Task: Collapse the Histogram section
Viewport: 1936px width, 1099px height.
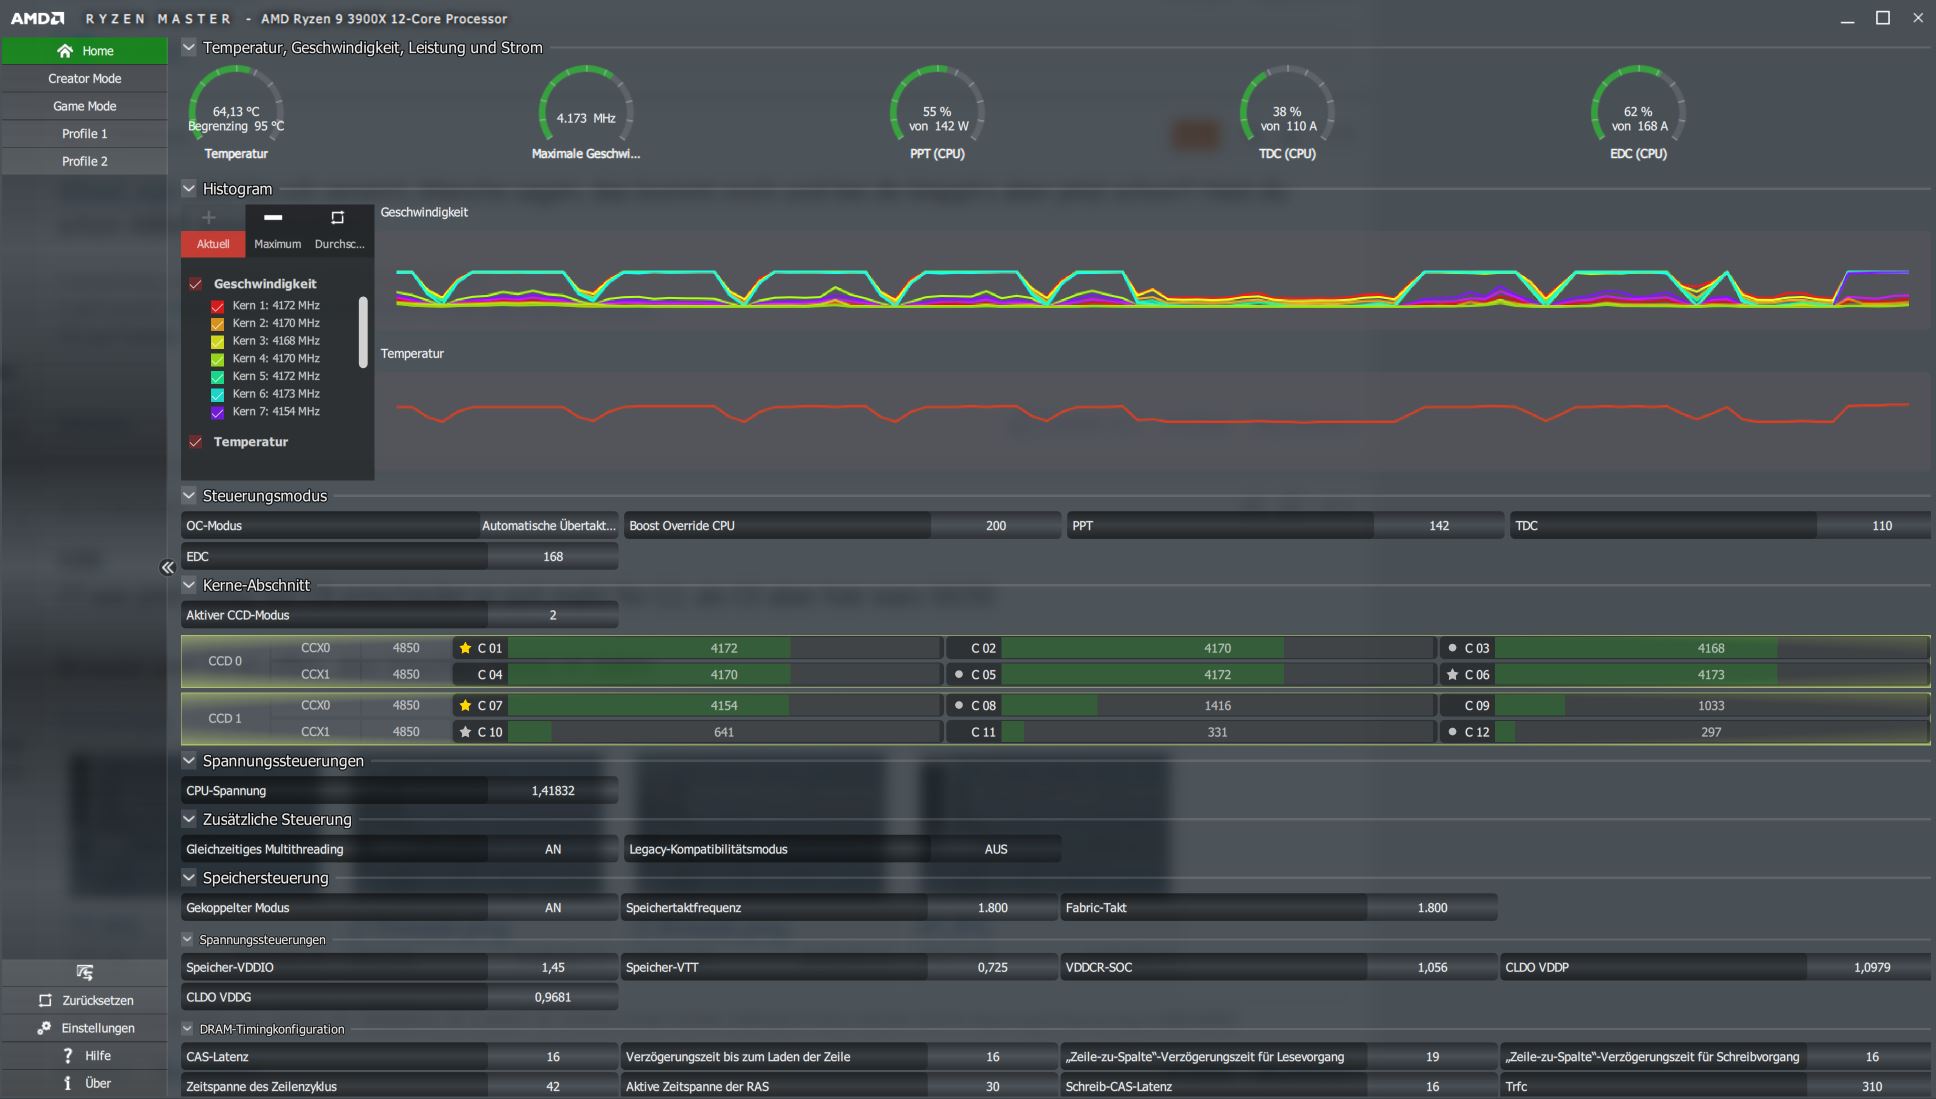Action: point(189,188)
